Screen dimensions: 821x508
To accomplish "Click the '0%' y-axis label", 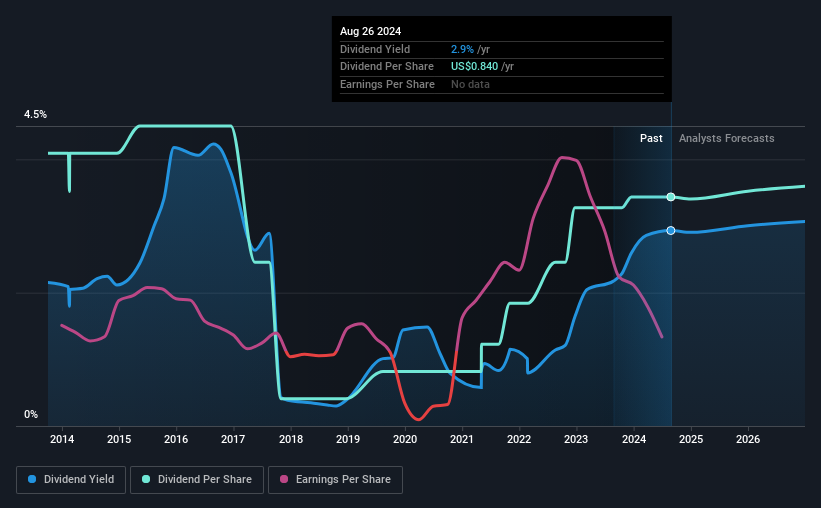I will coord(31,414).
